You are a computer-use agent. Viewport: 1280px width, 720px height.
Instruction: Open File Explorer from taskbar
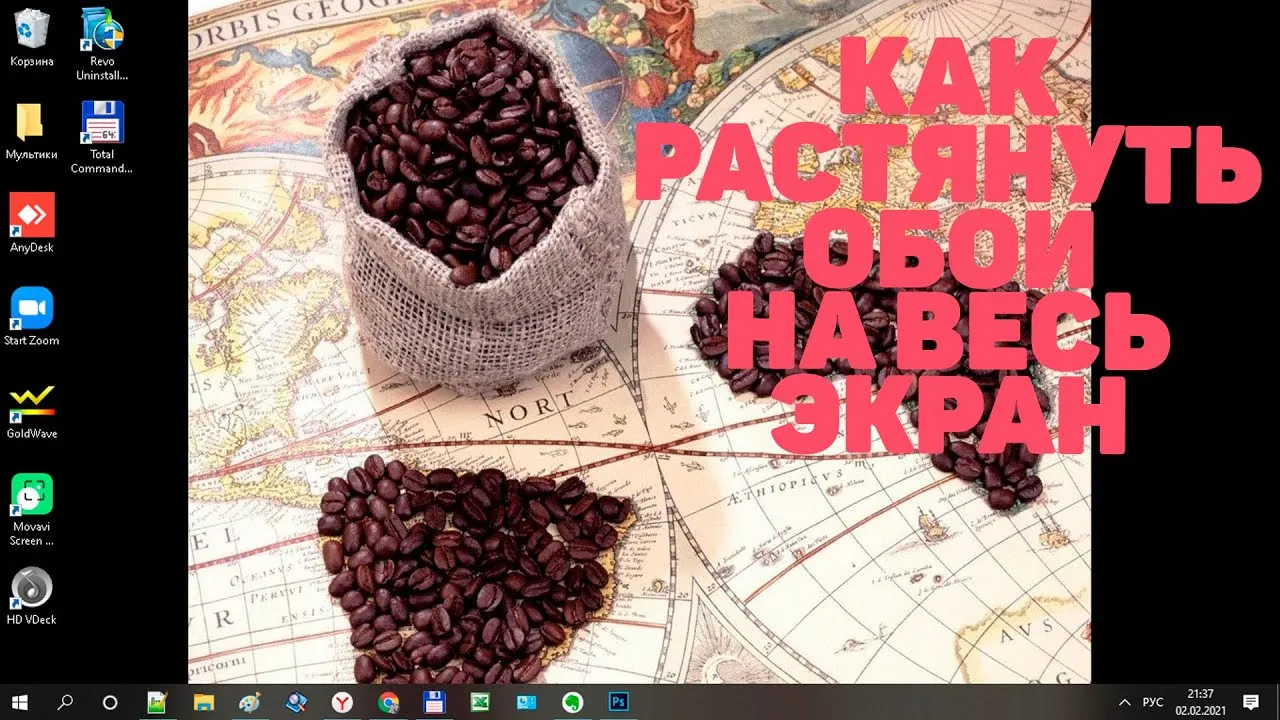click(x=203, y=702)
